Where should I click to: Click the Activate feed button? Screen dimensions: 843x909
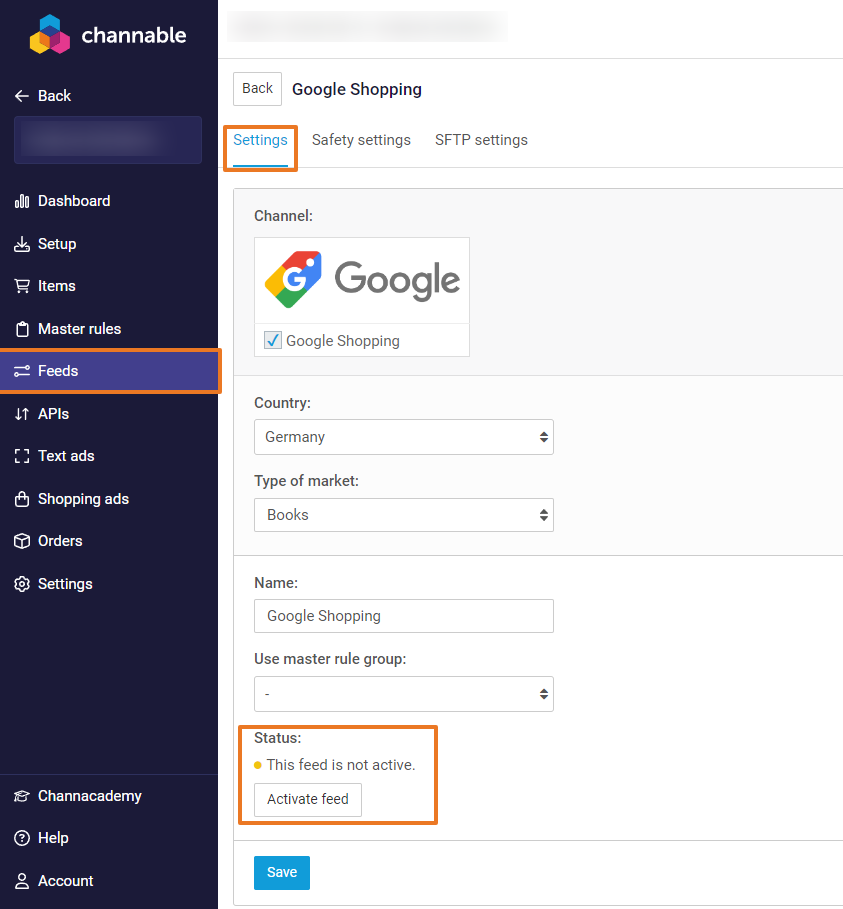tap(308, 799)
